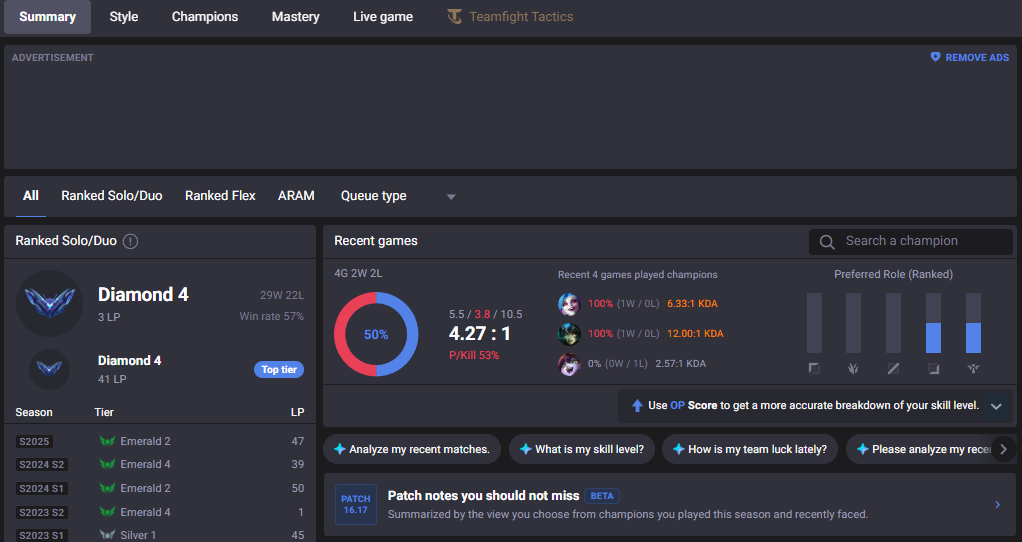Open Patch notes you should not miss
Screen dimensions: 1022x542
pos(669,504)
